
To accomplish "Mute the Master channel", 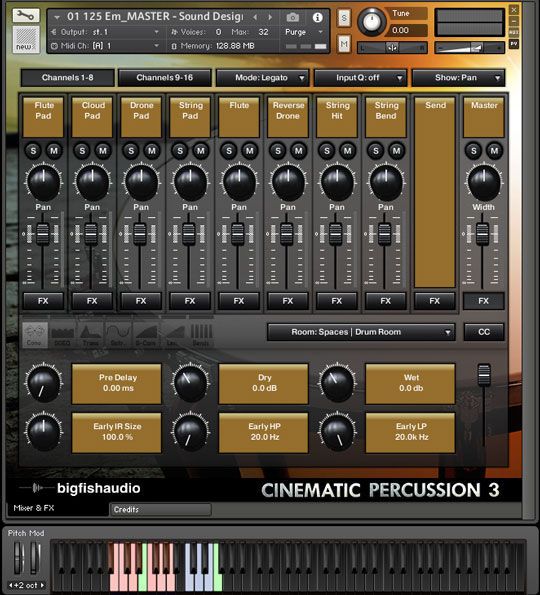I will click(494, 151).
